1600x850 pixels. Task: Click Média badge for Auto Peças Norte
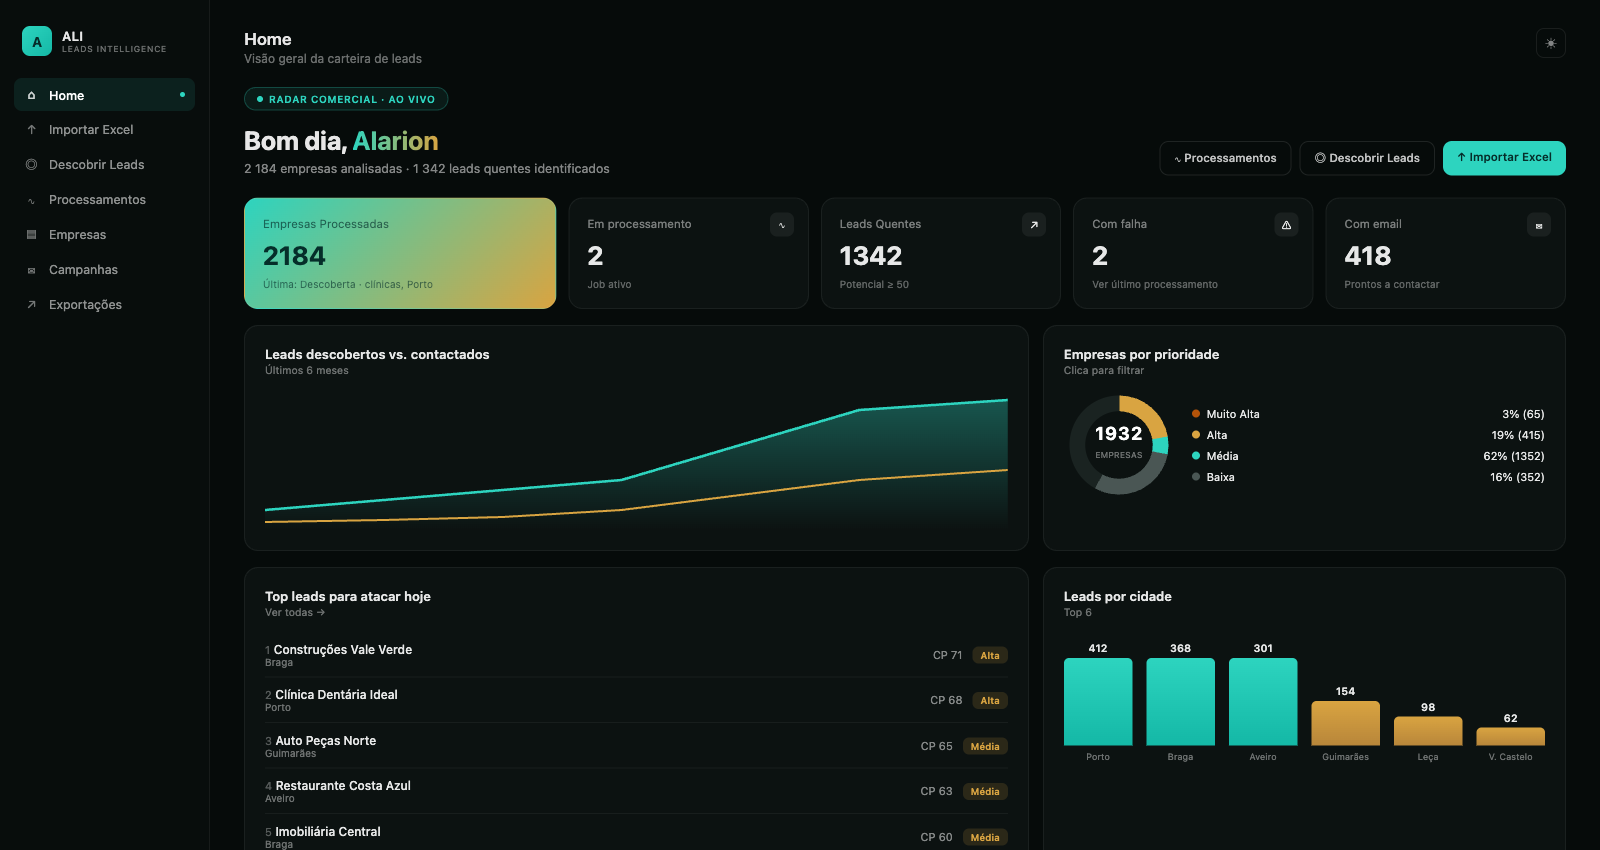985,747
